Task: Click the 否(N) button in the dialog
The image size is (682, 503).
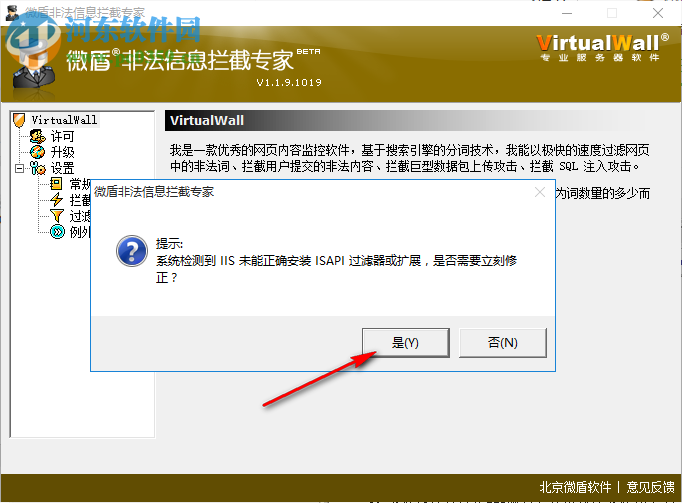Action: (502, 343)
